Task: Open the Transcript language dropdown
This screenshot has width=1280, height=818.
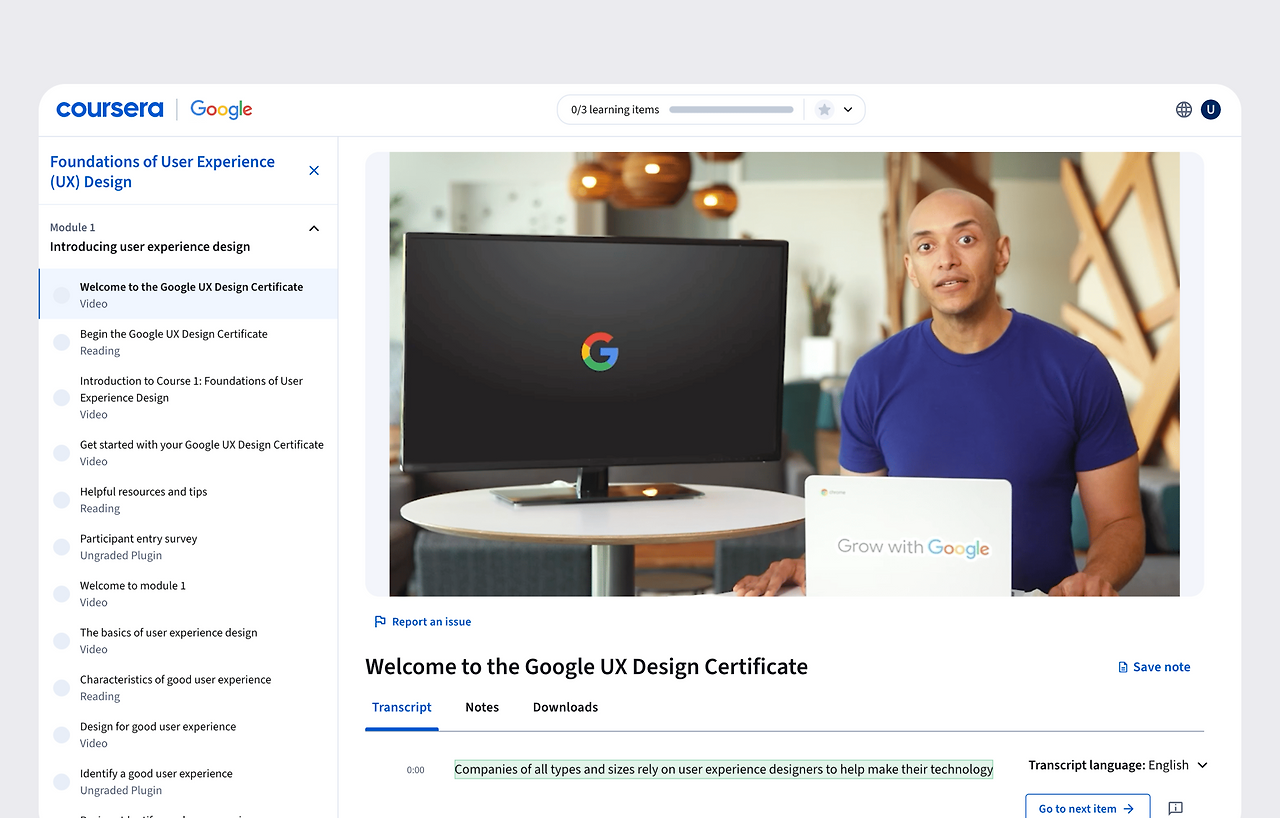Action: click(1118, 765)
